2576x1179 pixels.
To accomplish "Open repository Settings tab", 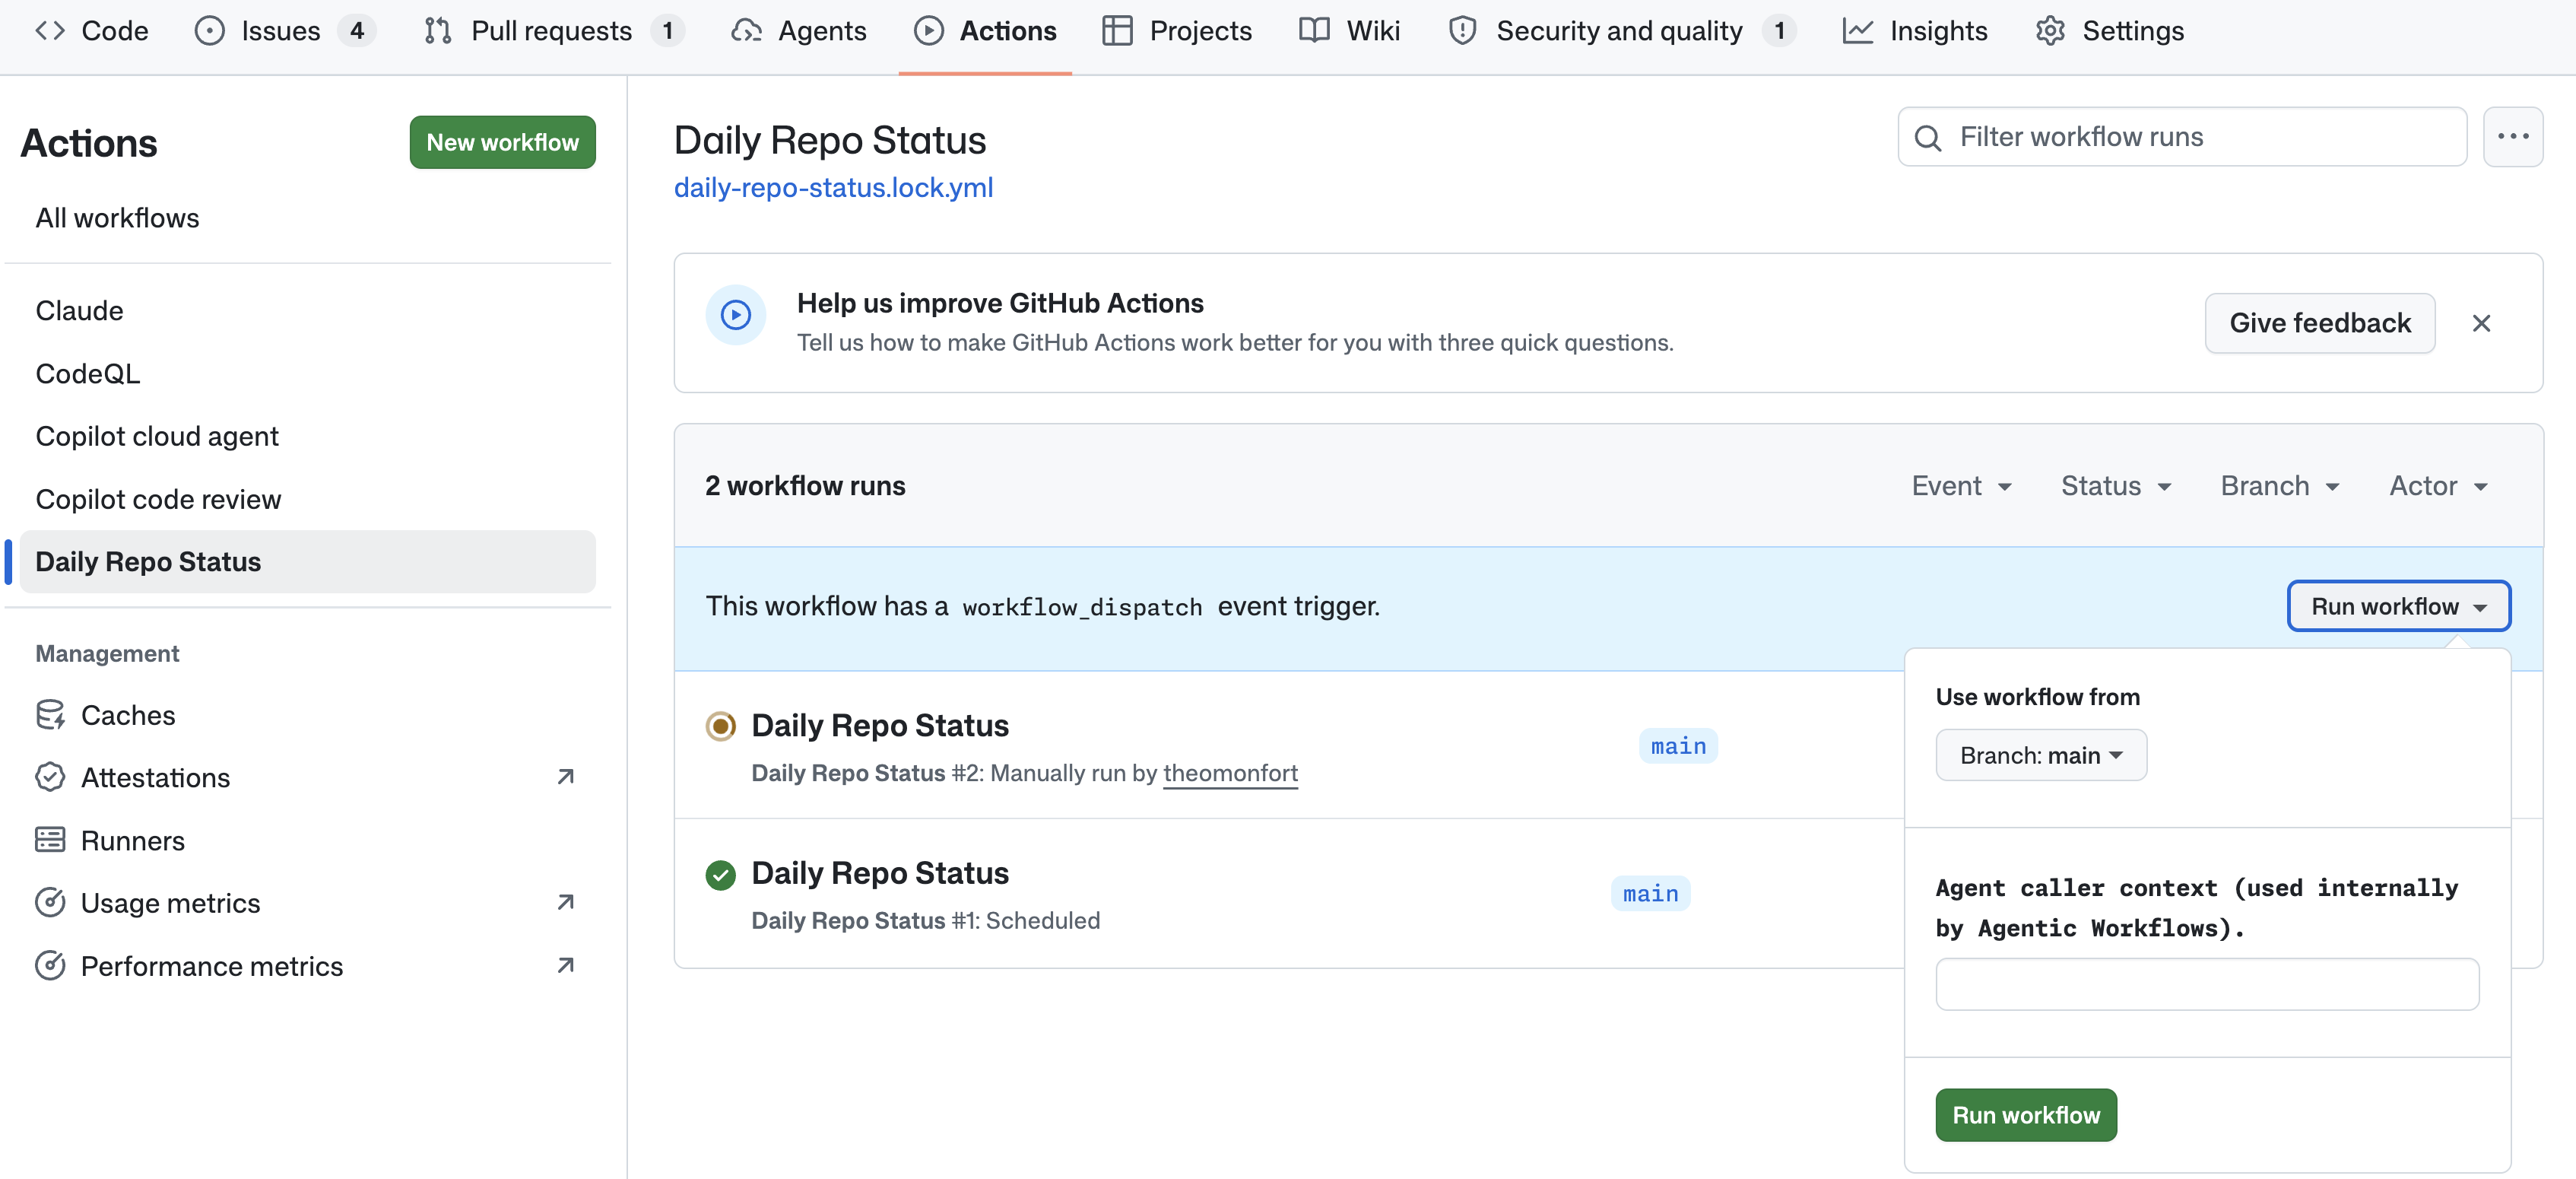I will (x=2110, y=31).
